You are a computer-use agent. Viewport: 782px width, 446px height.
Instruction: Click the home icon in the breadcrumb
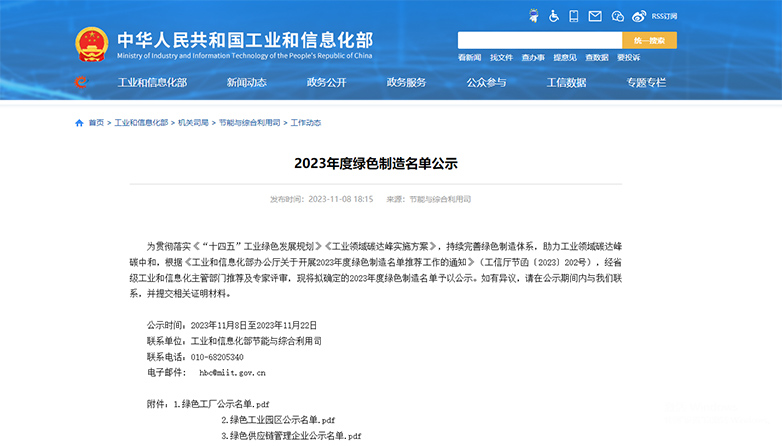(x=79, y=123)
